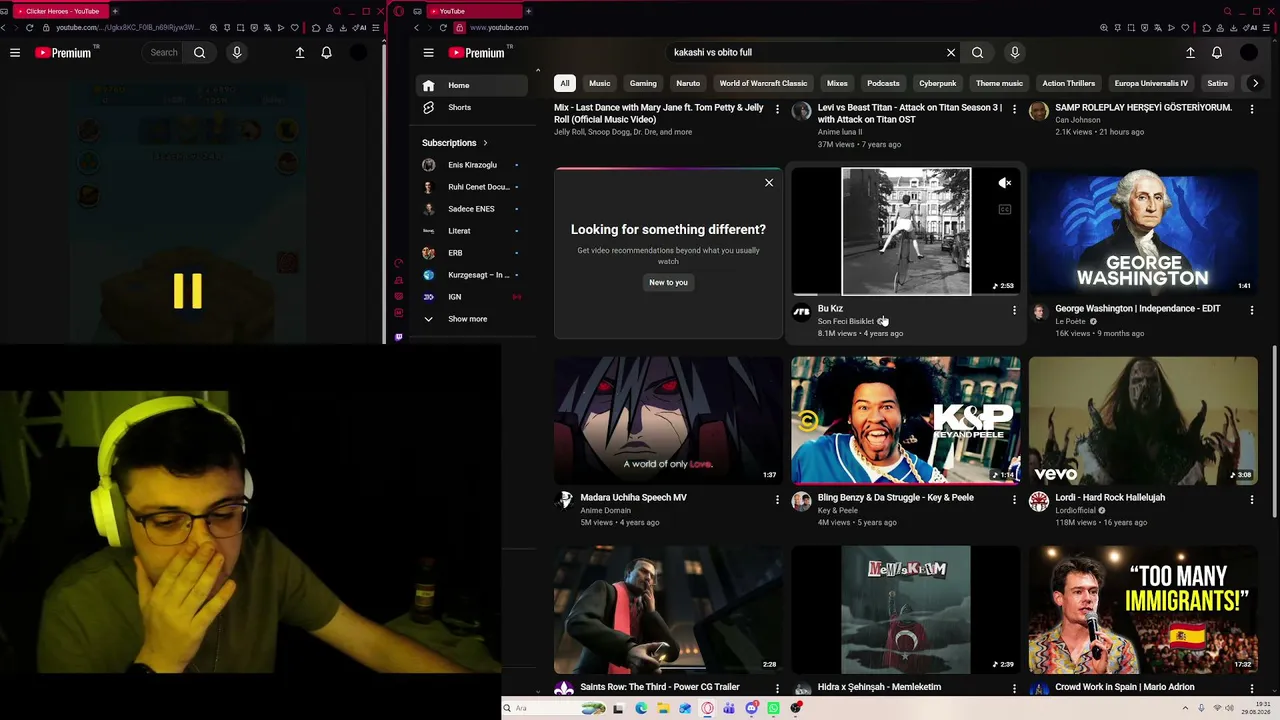Select the 'Europa Universalis IV' chip

tap(1151, 83)
